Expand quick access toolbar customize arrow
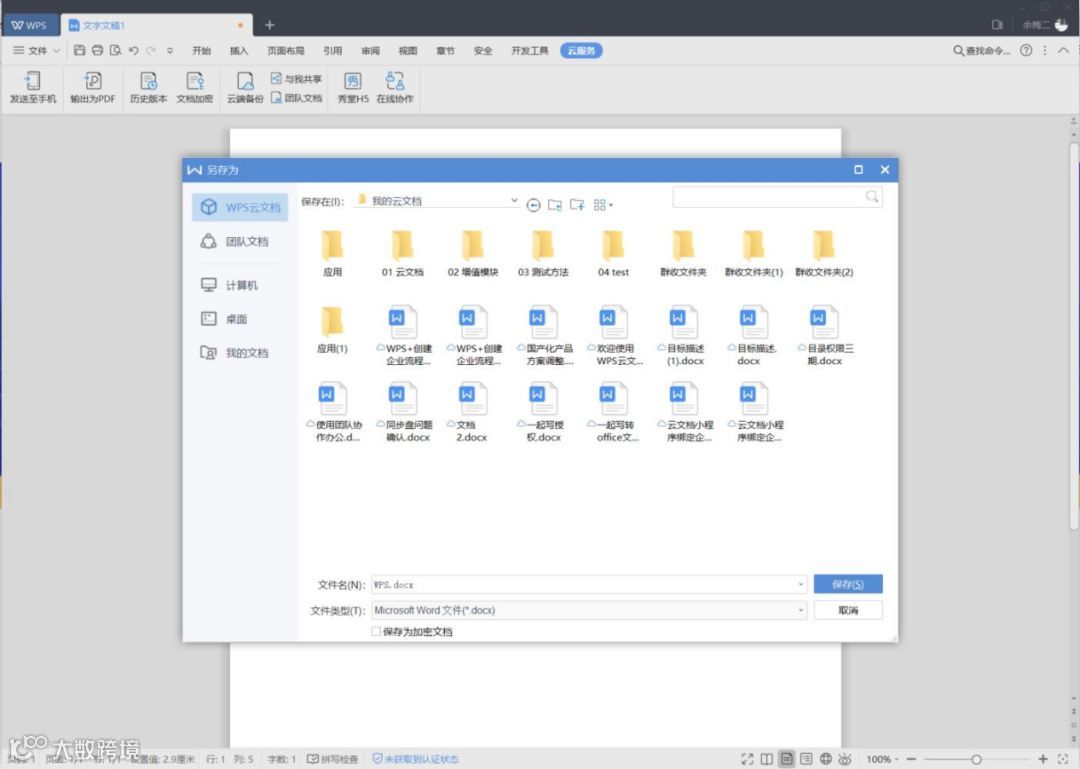Viewport: 1080px width, 769px height. [169, 50]
